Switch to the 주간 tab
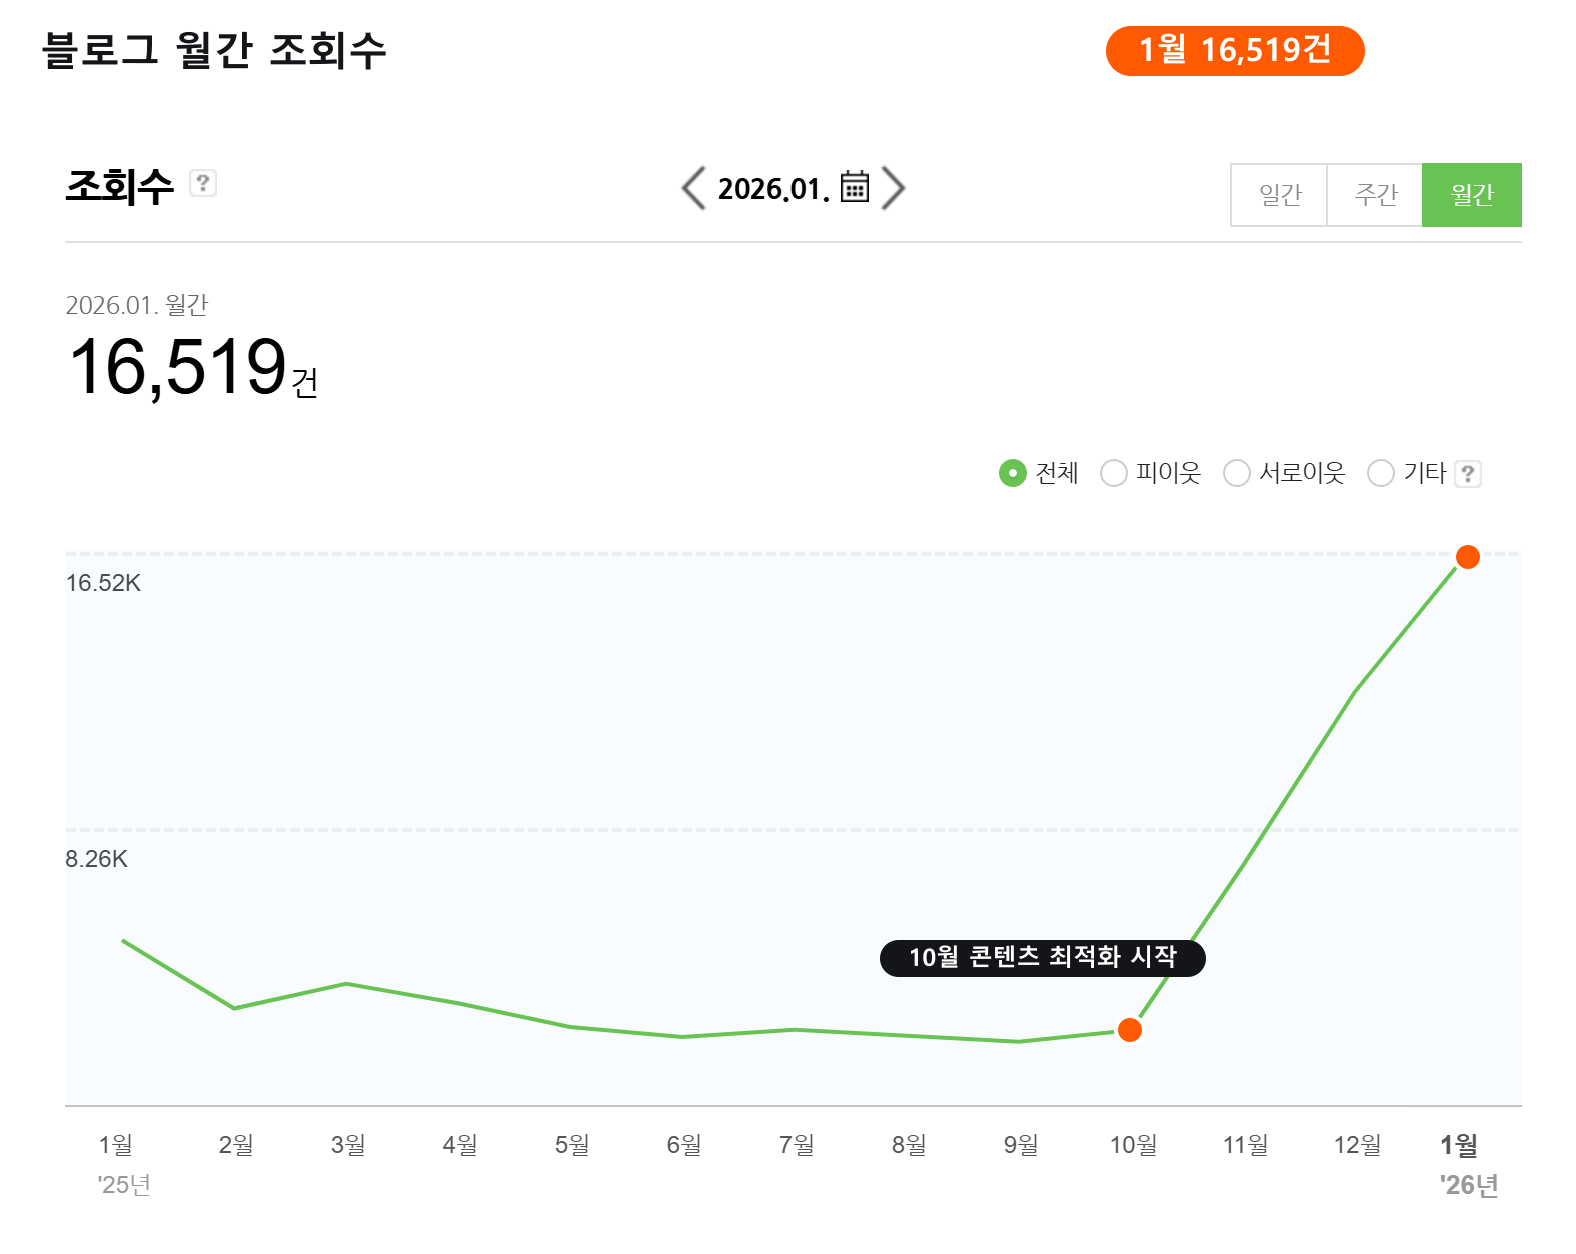1576x1254 pixels. 1375,195
